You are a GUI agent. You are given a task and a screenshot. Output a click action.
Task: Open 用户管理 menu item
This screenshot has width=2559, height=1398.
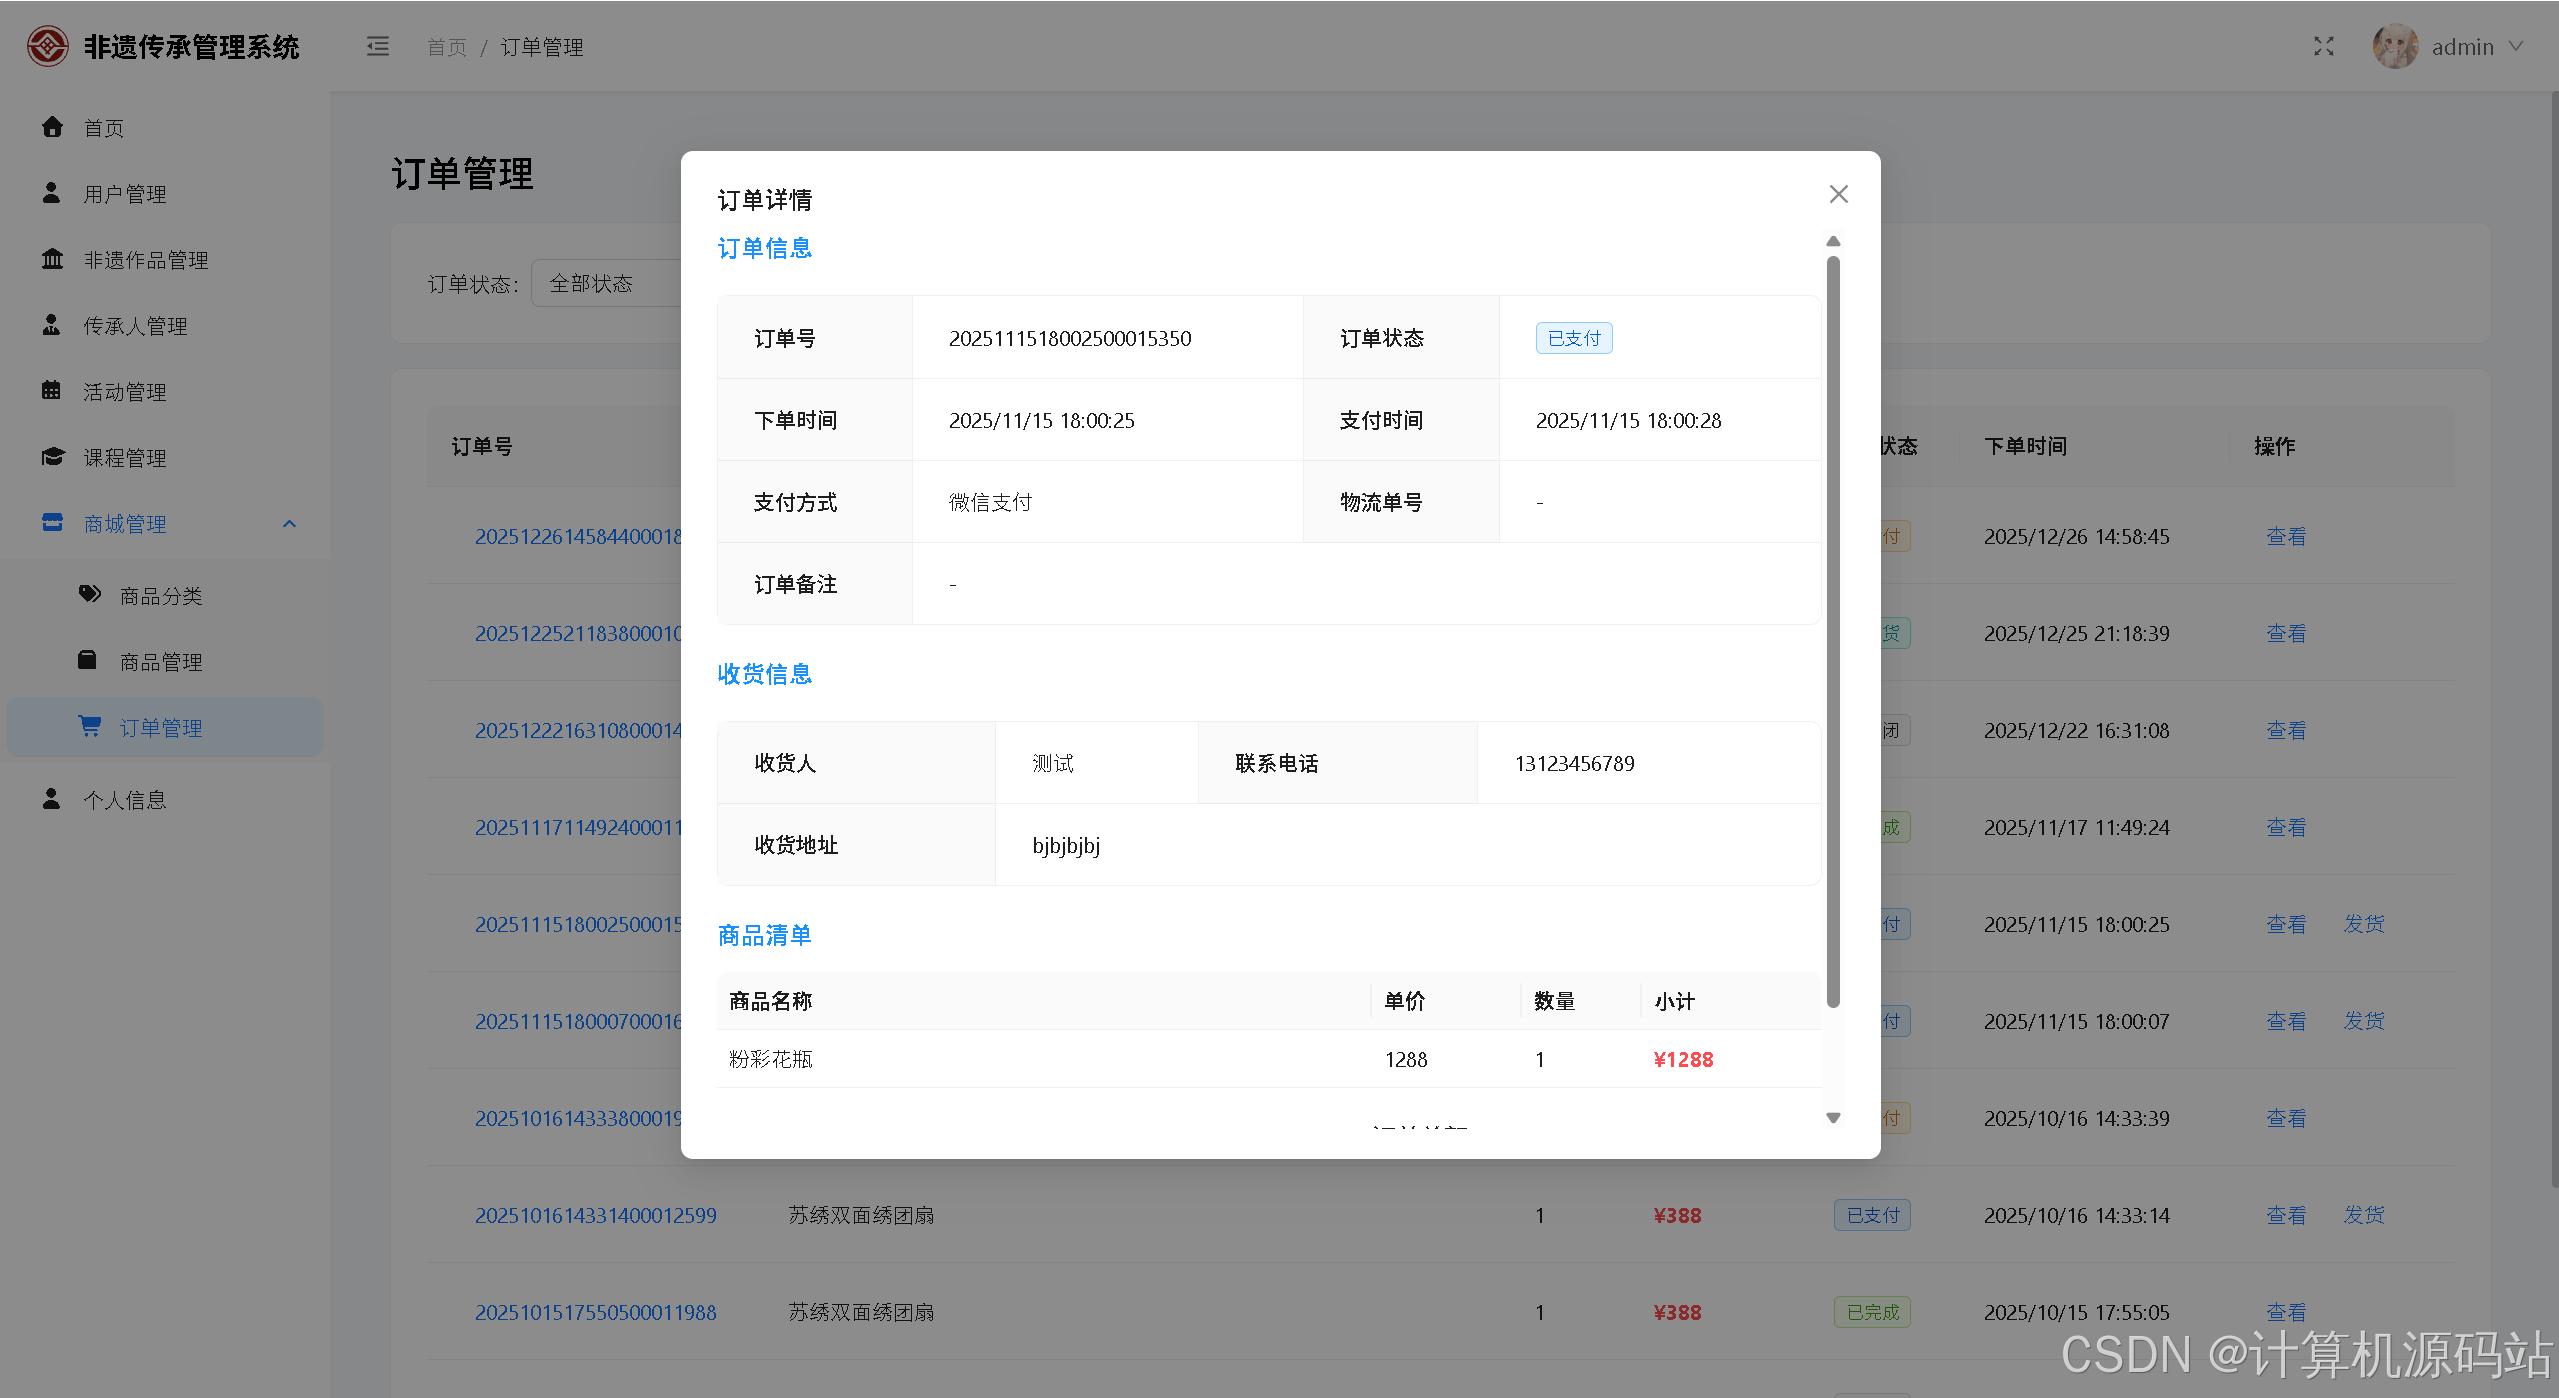(125, 194)
